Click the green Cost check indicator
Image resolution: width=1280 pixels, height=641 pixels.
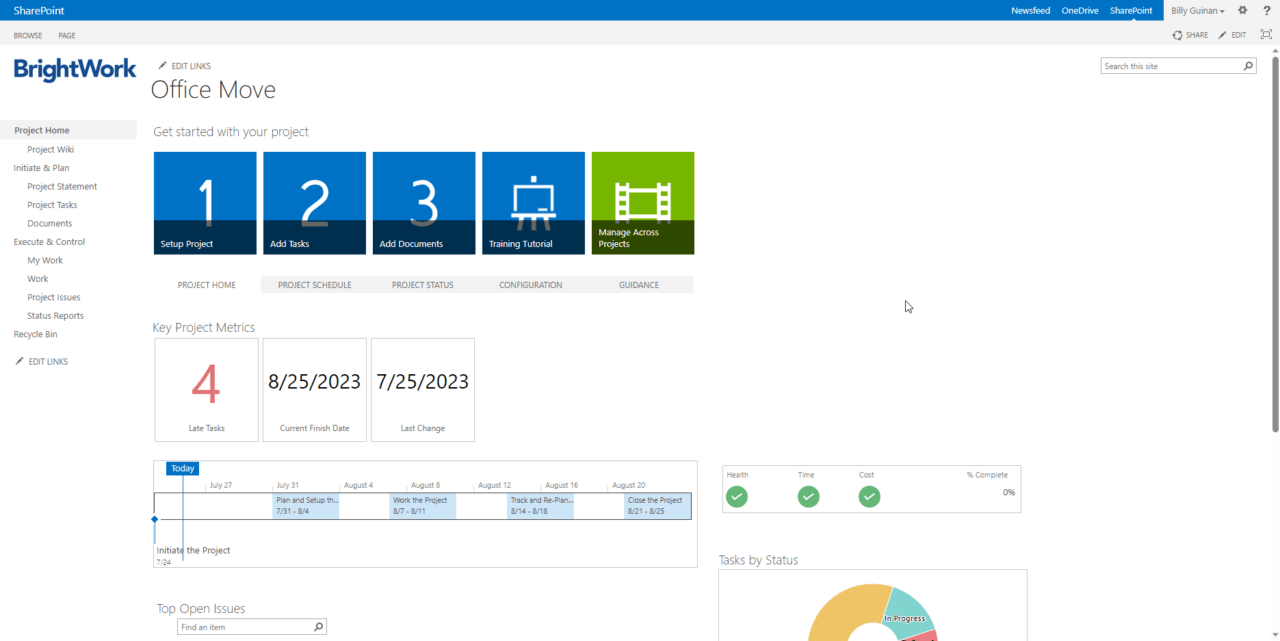coord(868,496)
